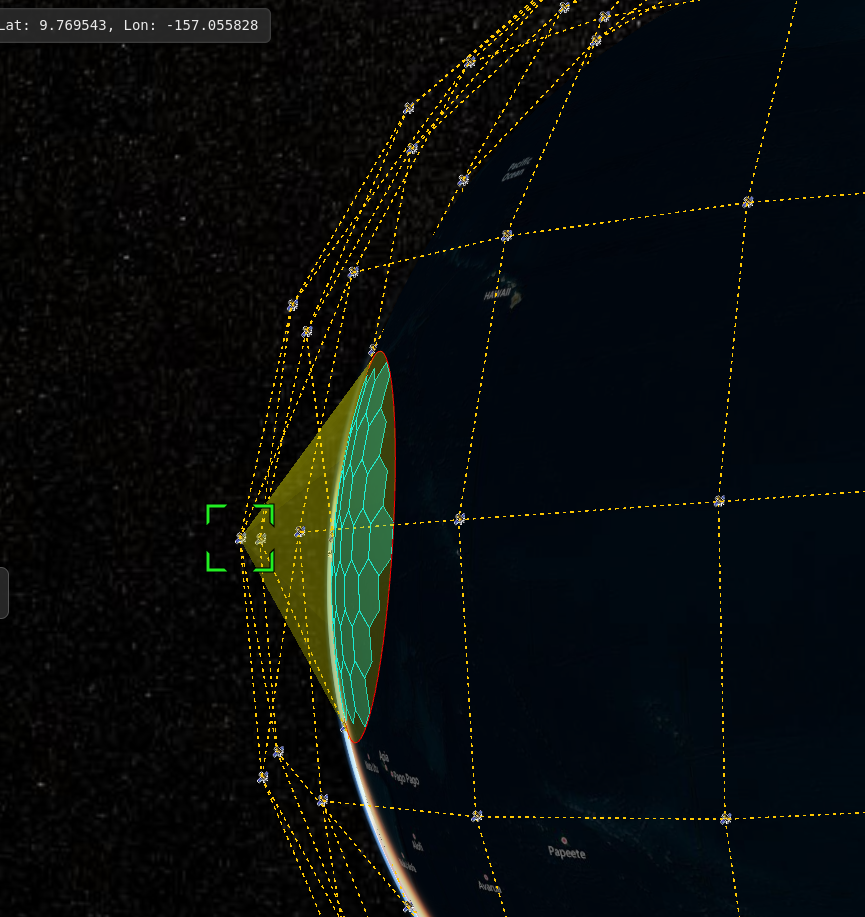The width and height of the screenshot is (865, 917).
Task: Select the satellite at the yellow cone's apex
Action: [x=241, y=538]
